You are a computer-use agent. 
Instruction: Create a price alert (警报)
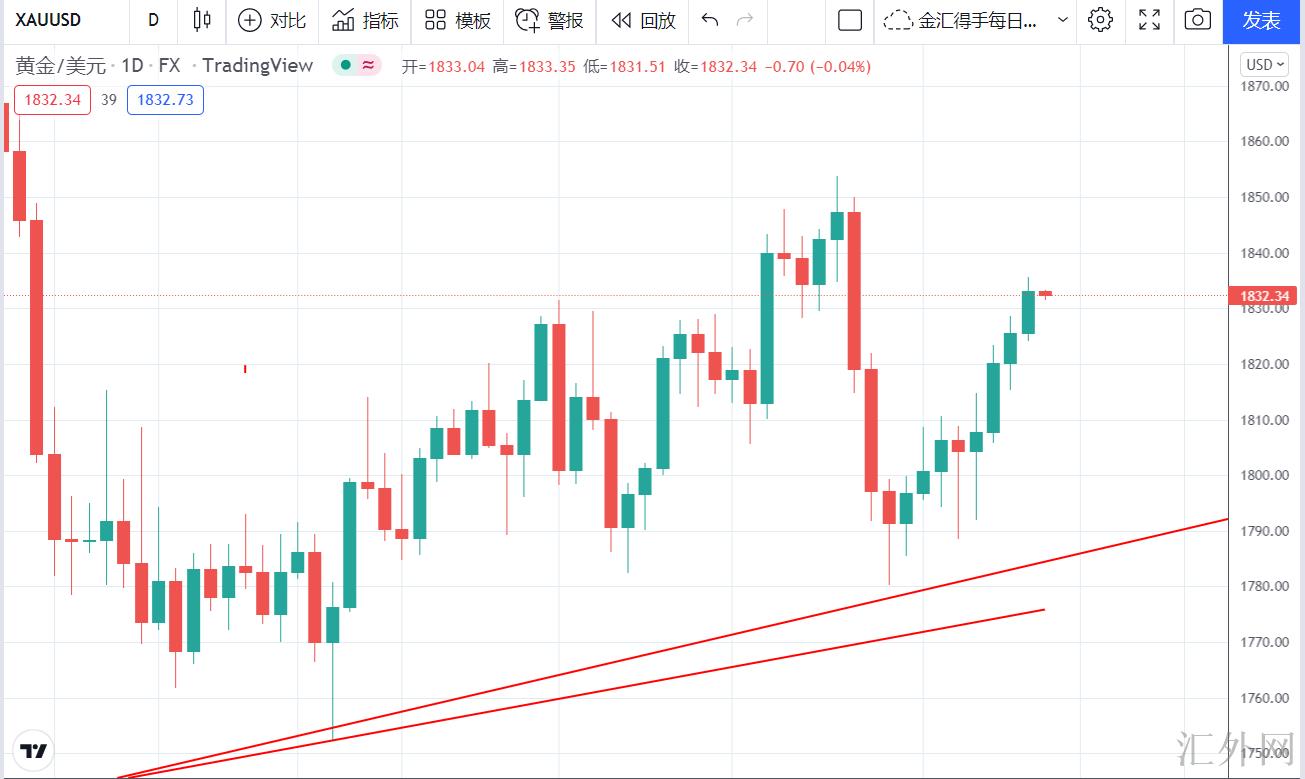coord(549,20)
